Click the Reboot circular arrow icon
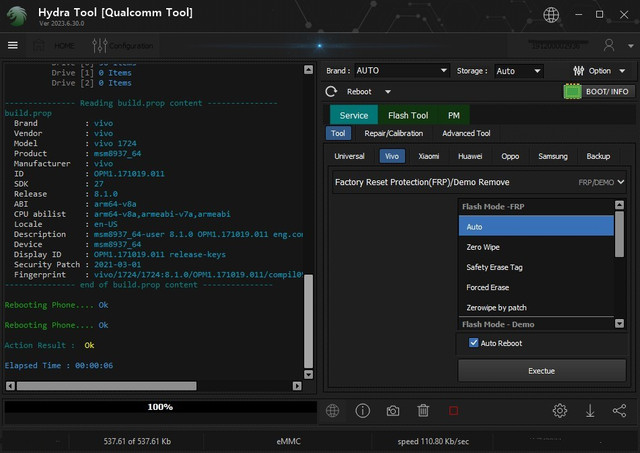The height and width of the screenshot is (453, 640). [x=331, y=91]
